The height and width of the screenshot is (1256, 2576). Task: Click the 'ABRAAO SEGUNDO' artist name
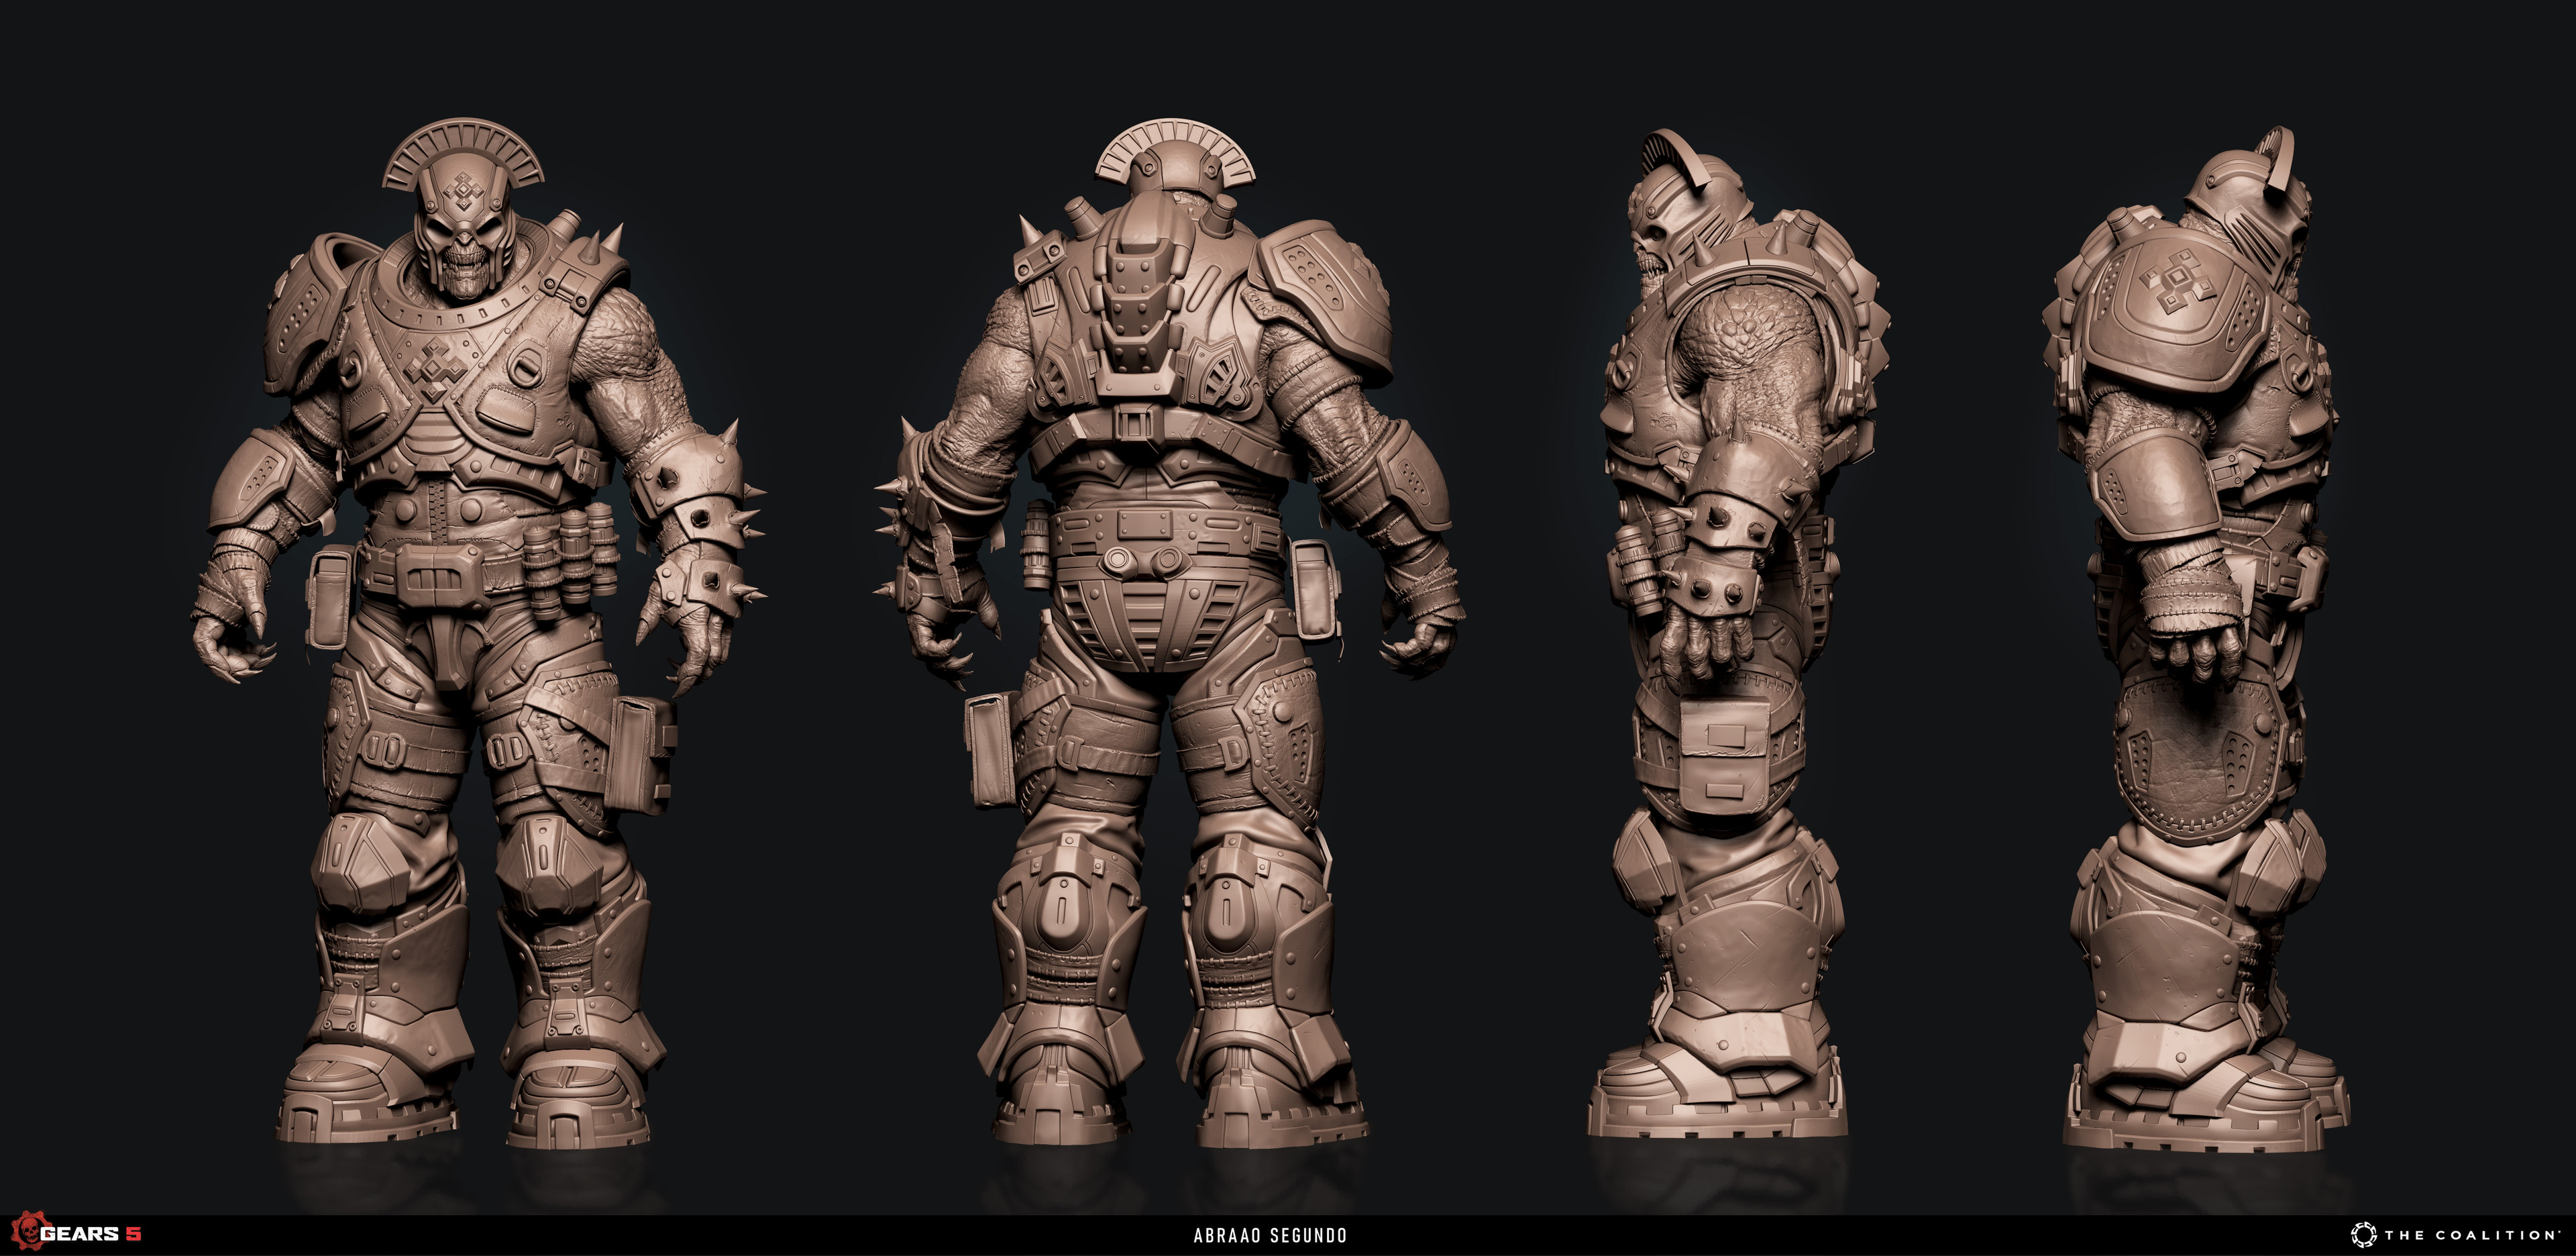coord(1270,1236)
